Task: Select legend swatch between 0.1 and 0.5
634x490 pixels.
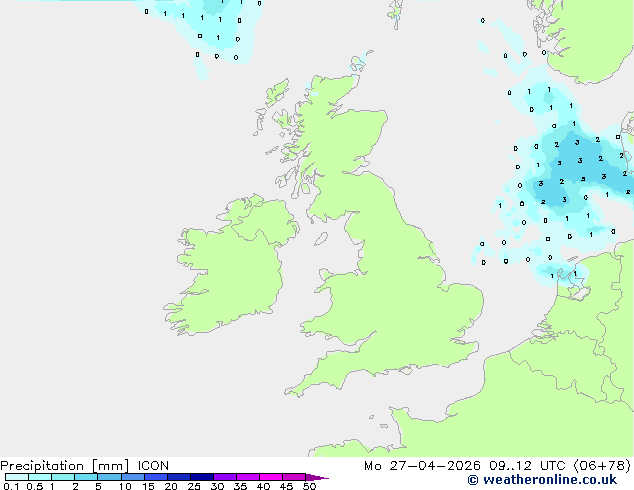Action: point(17,477)
